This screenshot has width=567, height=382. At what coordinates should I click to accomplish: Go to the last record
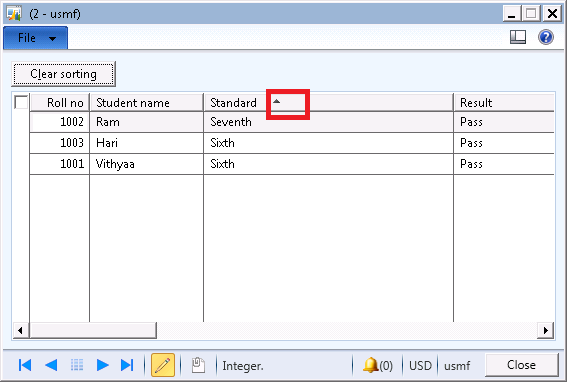point(127,365)
